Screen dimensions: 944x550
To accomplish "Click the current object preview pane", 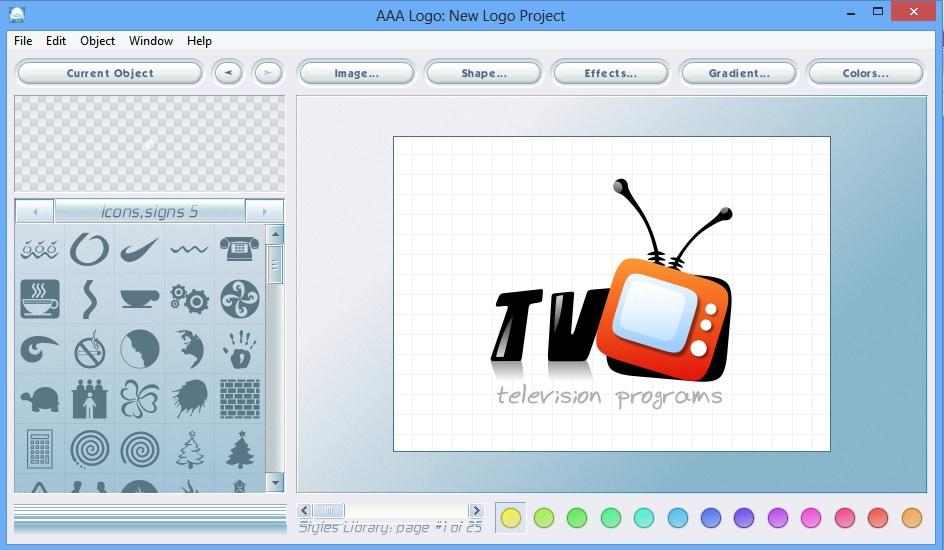I will [x=149, y=144].
